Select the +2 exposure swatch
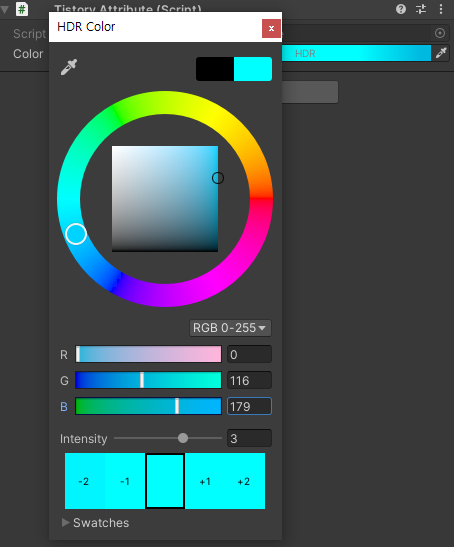 click(245, 481)
